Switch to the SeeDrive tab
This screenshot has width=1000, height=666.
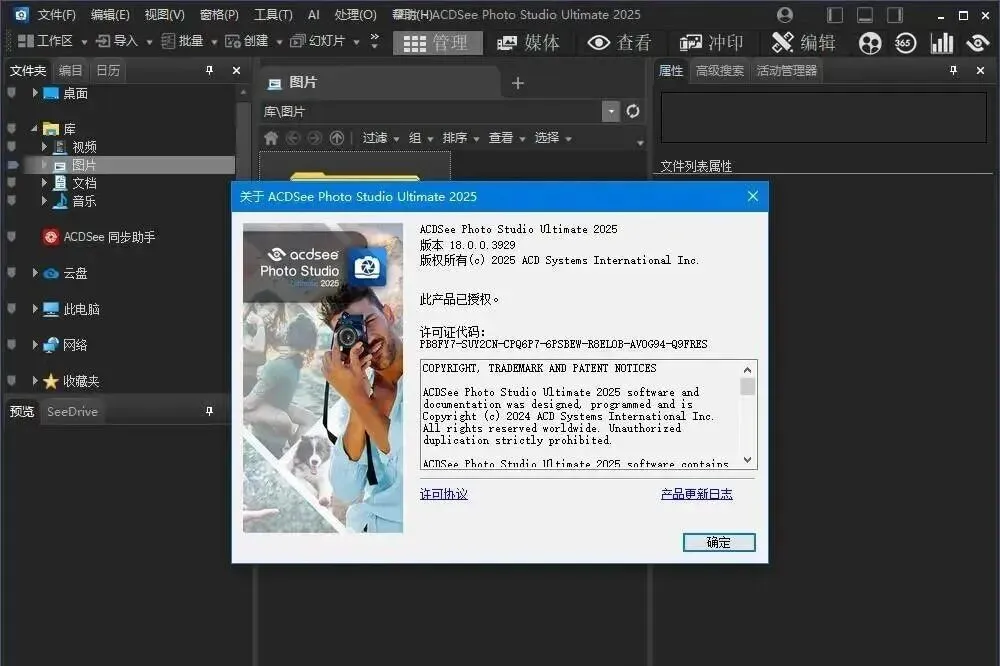[72, 411]
